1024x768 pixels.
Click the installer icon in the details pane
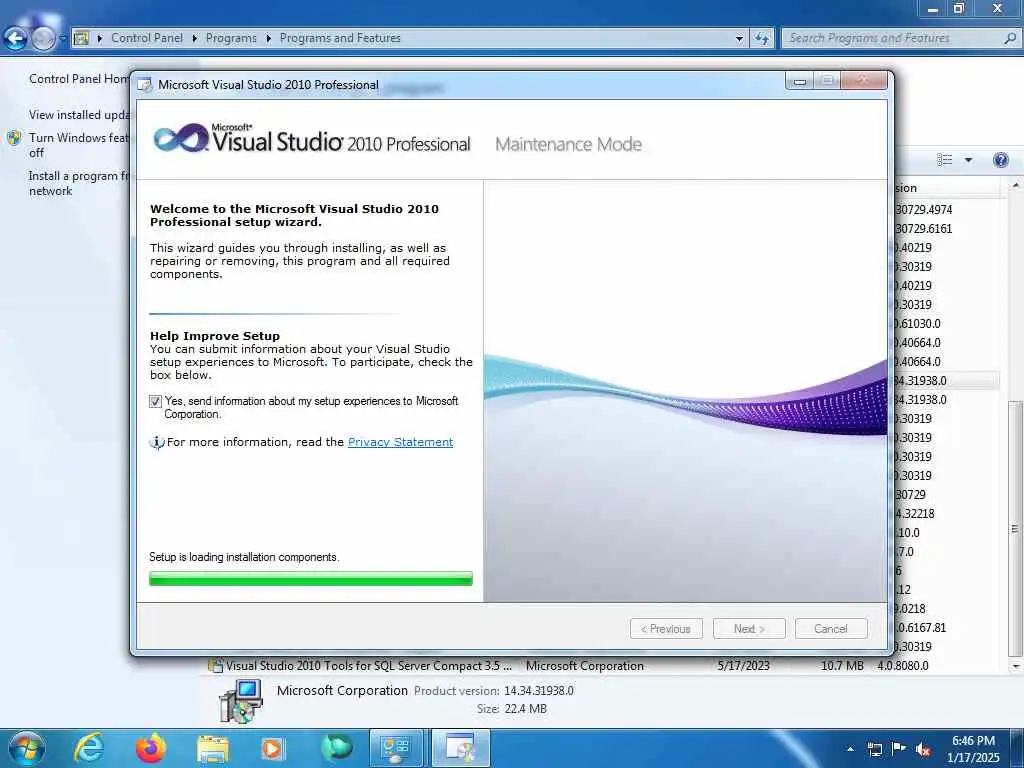(240, 701)
